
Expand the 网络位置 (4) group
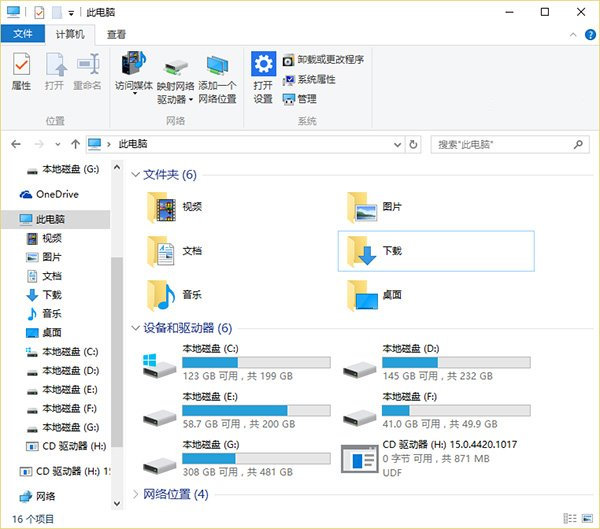click(135, 494)
